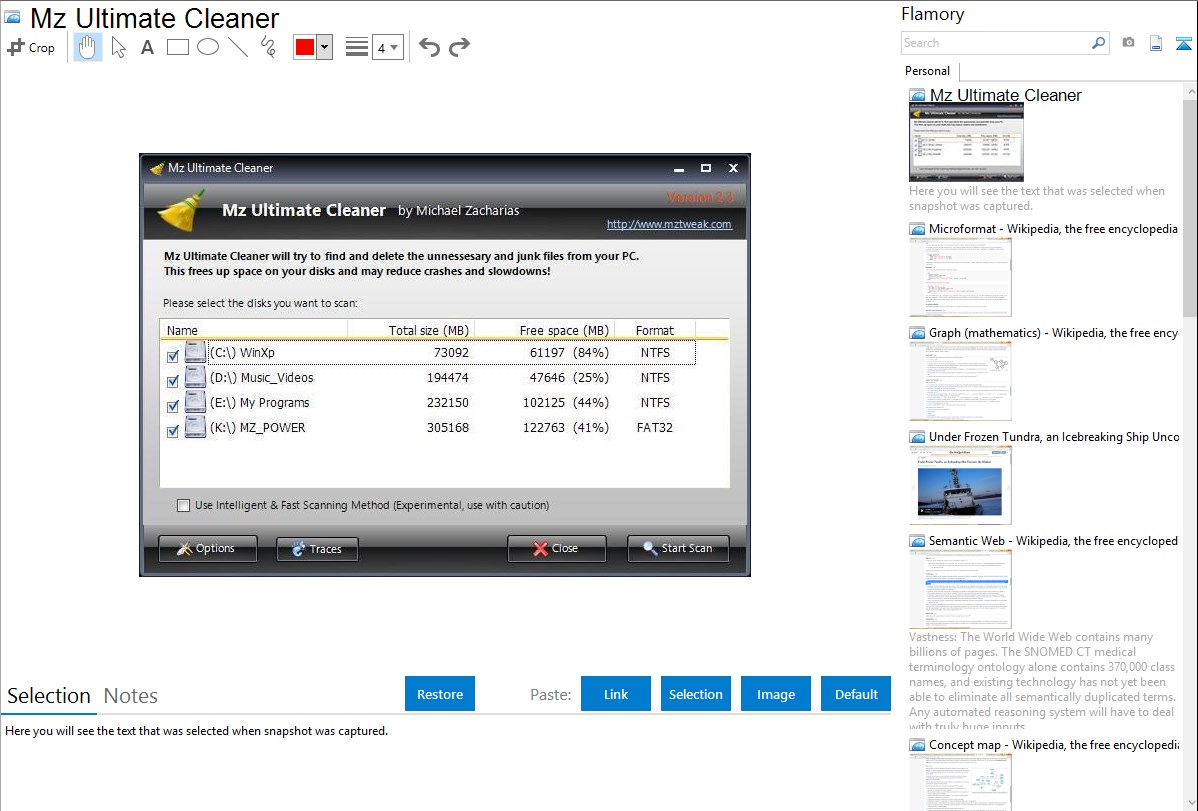Click the Start Scan button
1198x811 pixels.
tap(678, 549)
